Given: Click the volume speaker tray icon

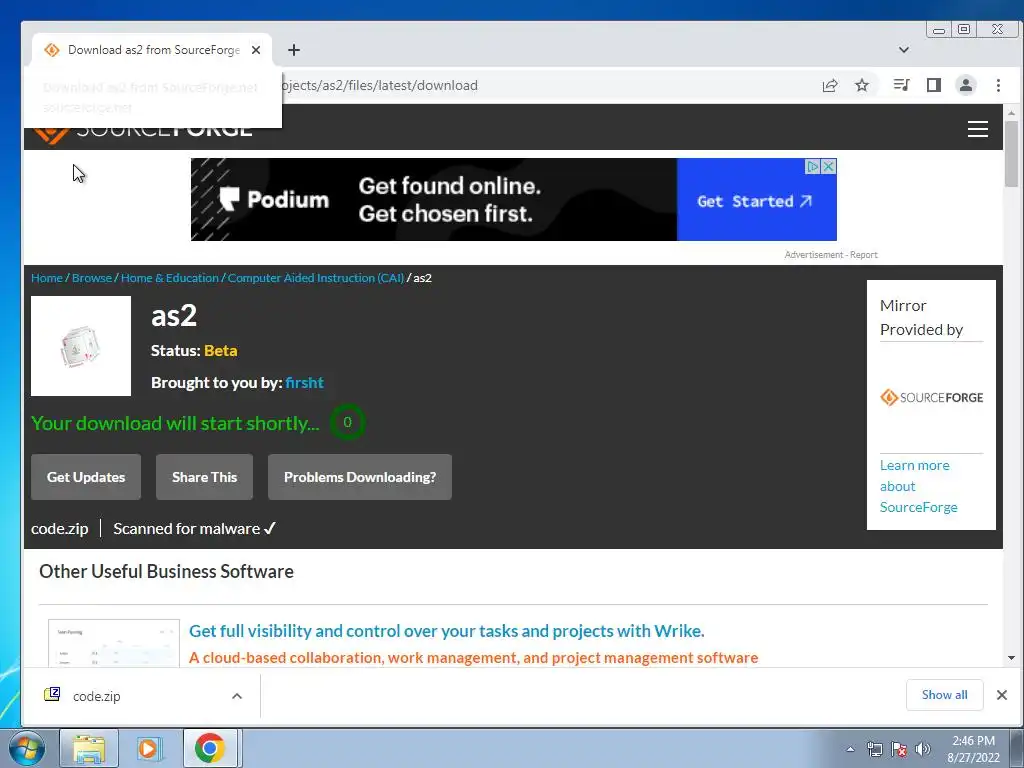Looking at the screenshot, I should tap(923, 749).
